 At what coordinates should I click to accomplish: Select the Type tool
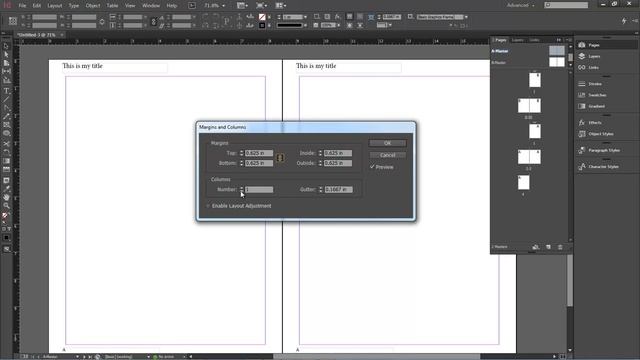(x=6, y=91)
